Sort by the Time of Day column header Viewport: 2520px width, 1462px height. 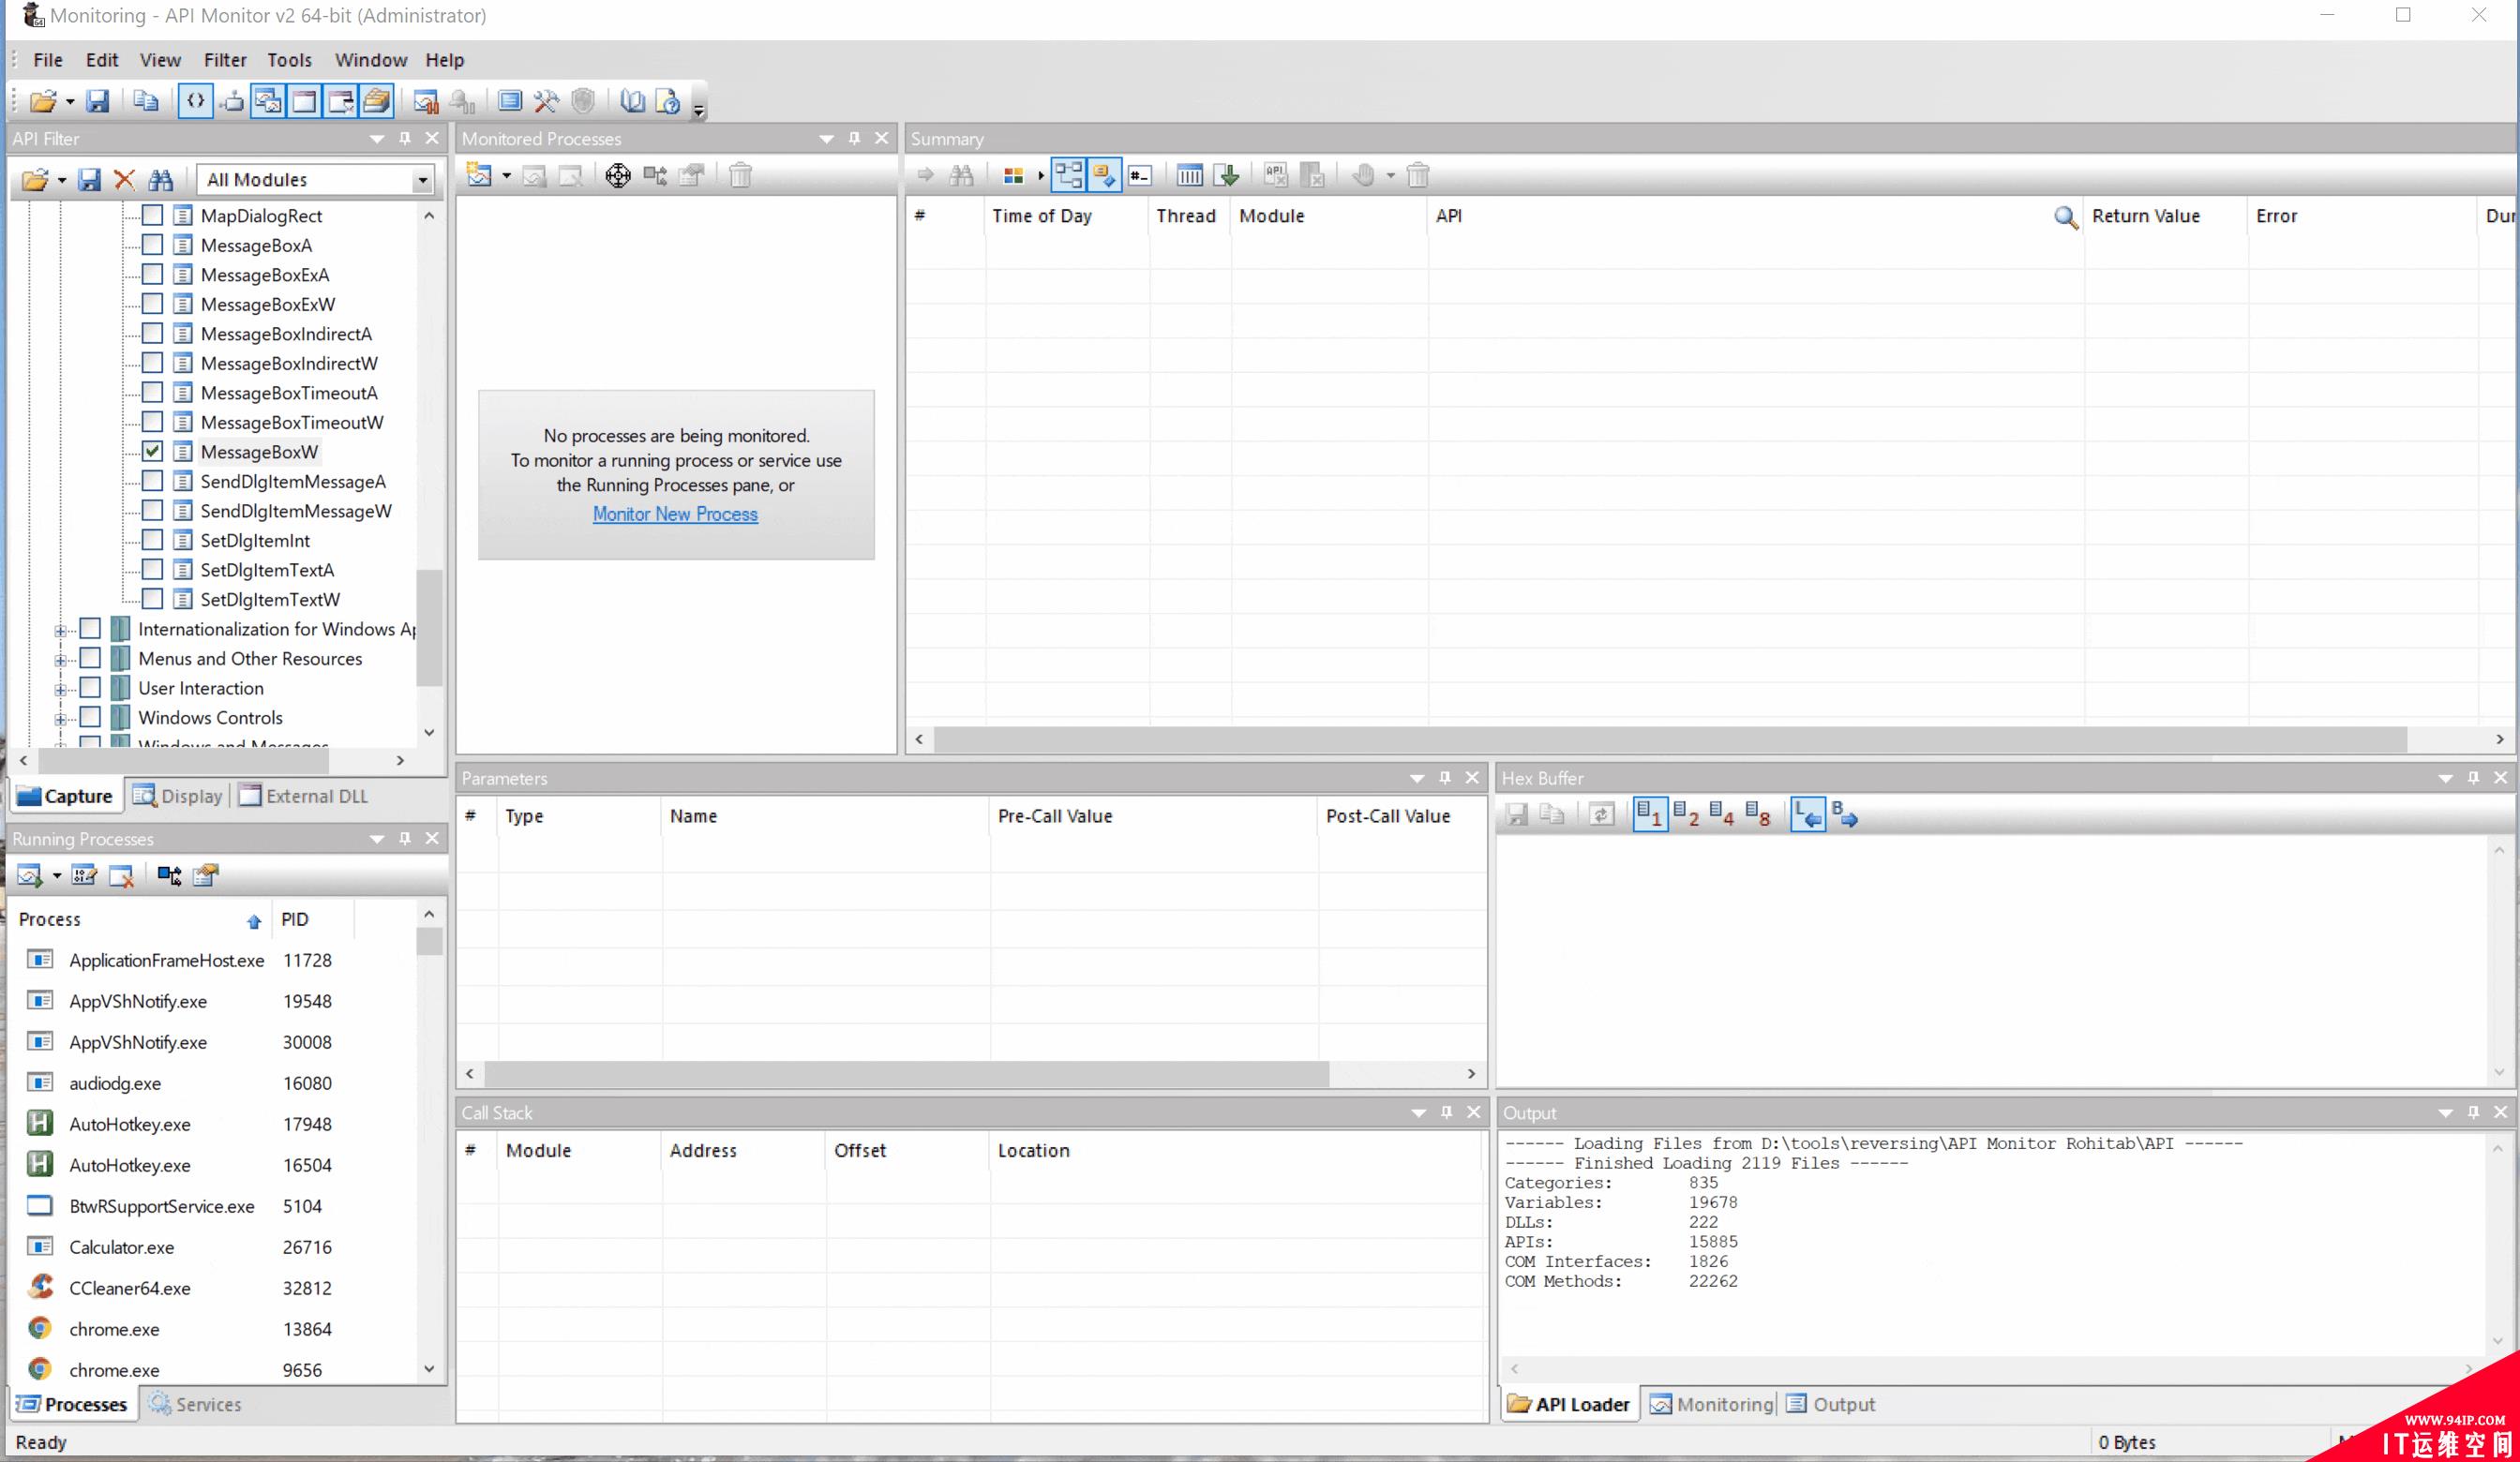coord(1066,216)
